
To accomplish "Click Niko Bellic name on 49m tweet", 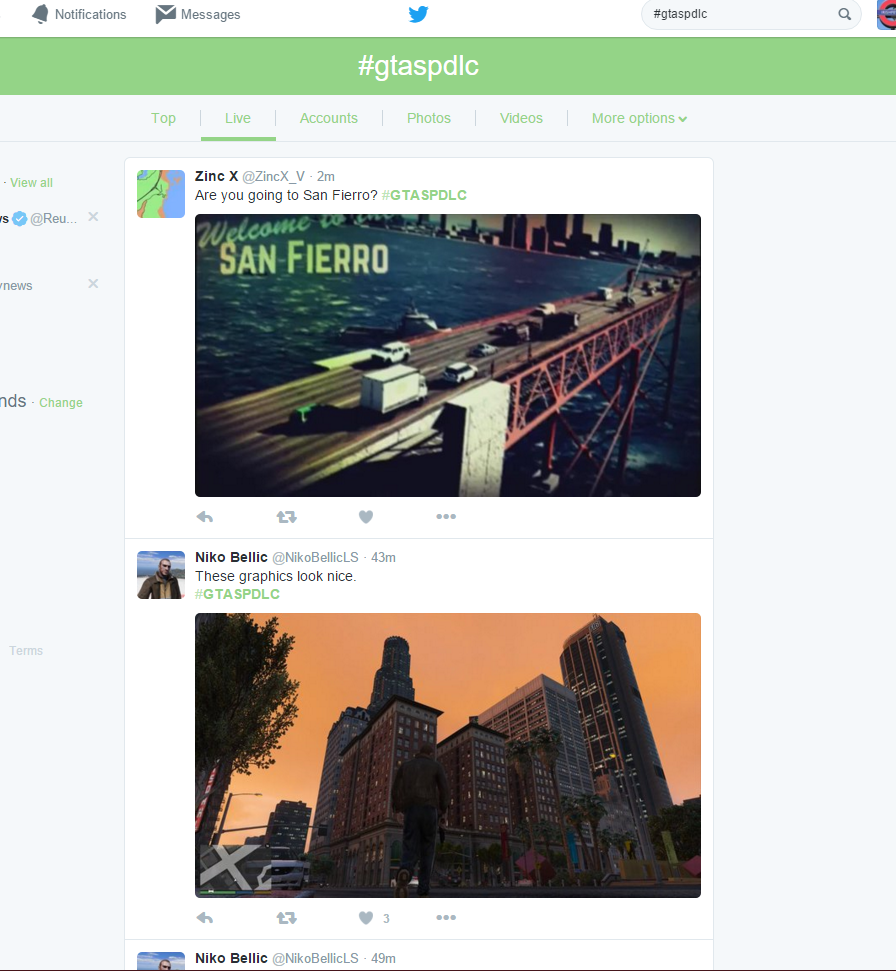I will [x=231, y=958].
